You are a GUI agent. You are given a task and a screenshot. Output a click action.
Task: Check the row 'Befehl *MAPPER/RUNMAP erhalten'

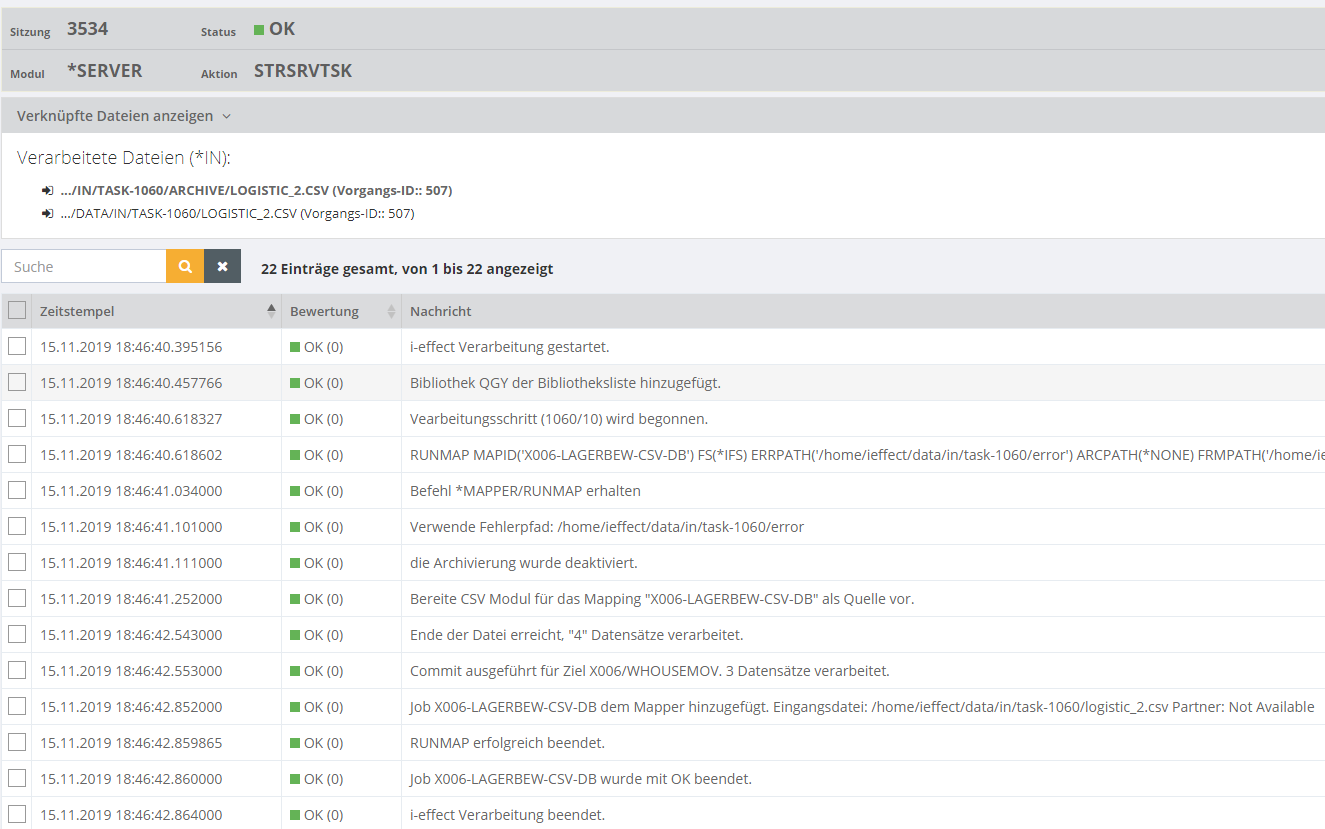[17, 490]
